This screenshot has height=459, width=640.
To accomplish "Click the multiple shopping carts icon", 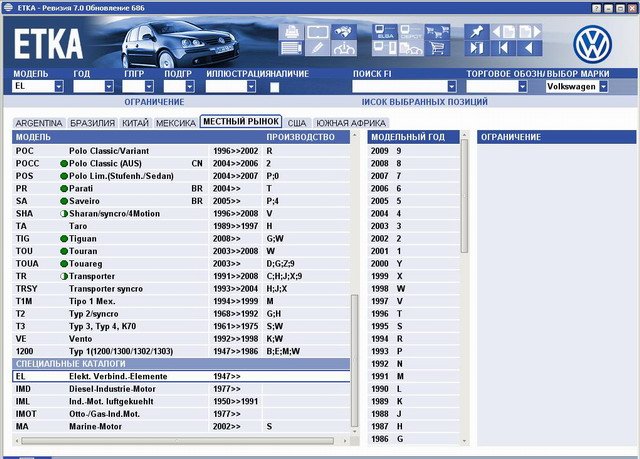I will [x=437, y=32].
